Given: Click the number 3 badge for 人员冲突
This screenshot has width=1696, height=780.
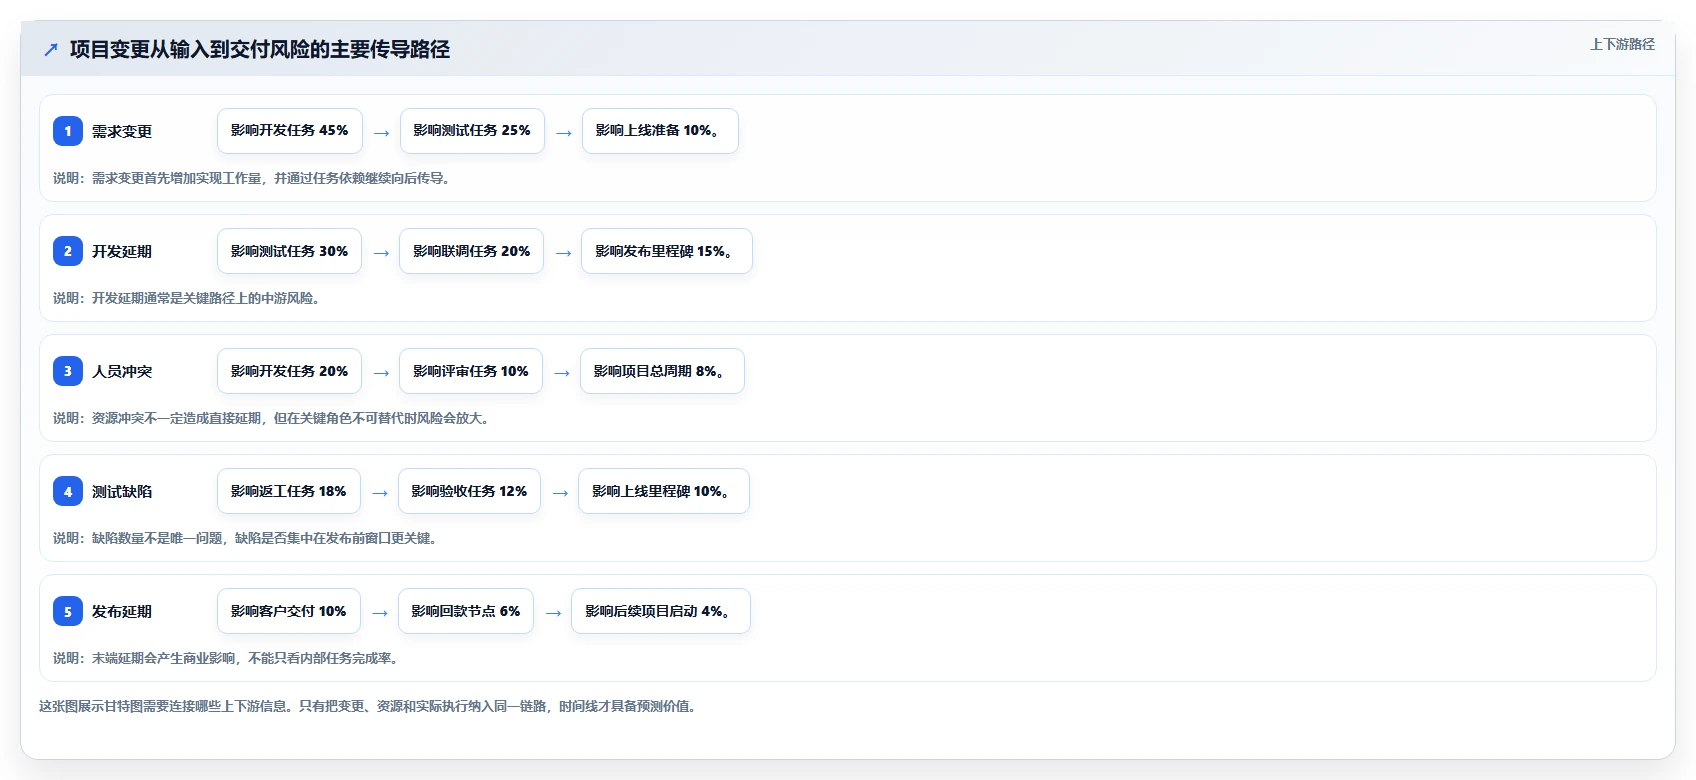Looking at the screenshot, I should tap(68, 371).
